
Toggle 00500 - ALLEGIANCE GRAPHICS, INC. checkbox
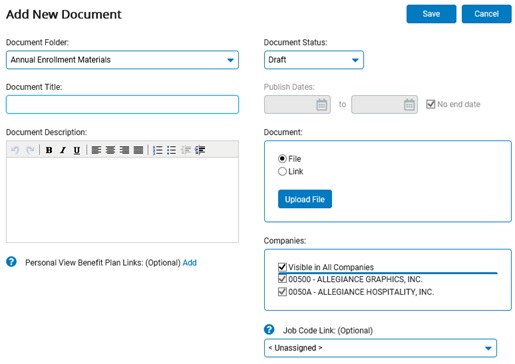coord(282,279)
